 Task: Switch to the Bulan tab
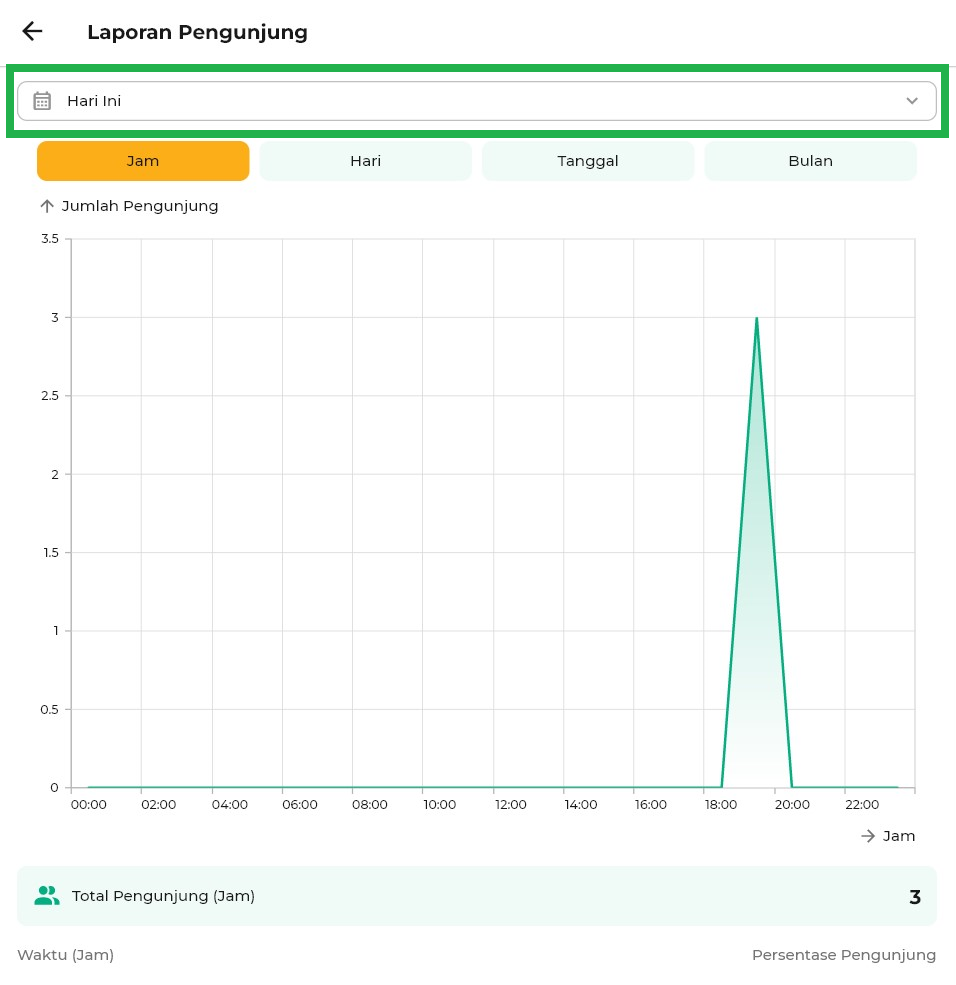click(810, 161)
